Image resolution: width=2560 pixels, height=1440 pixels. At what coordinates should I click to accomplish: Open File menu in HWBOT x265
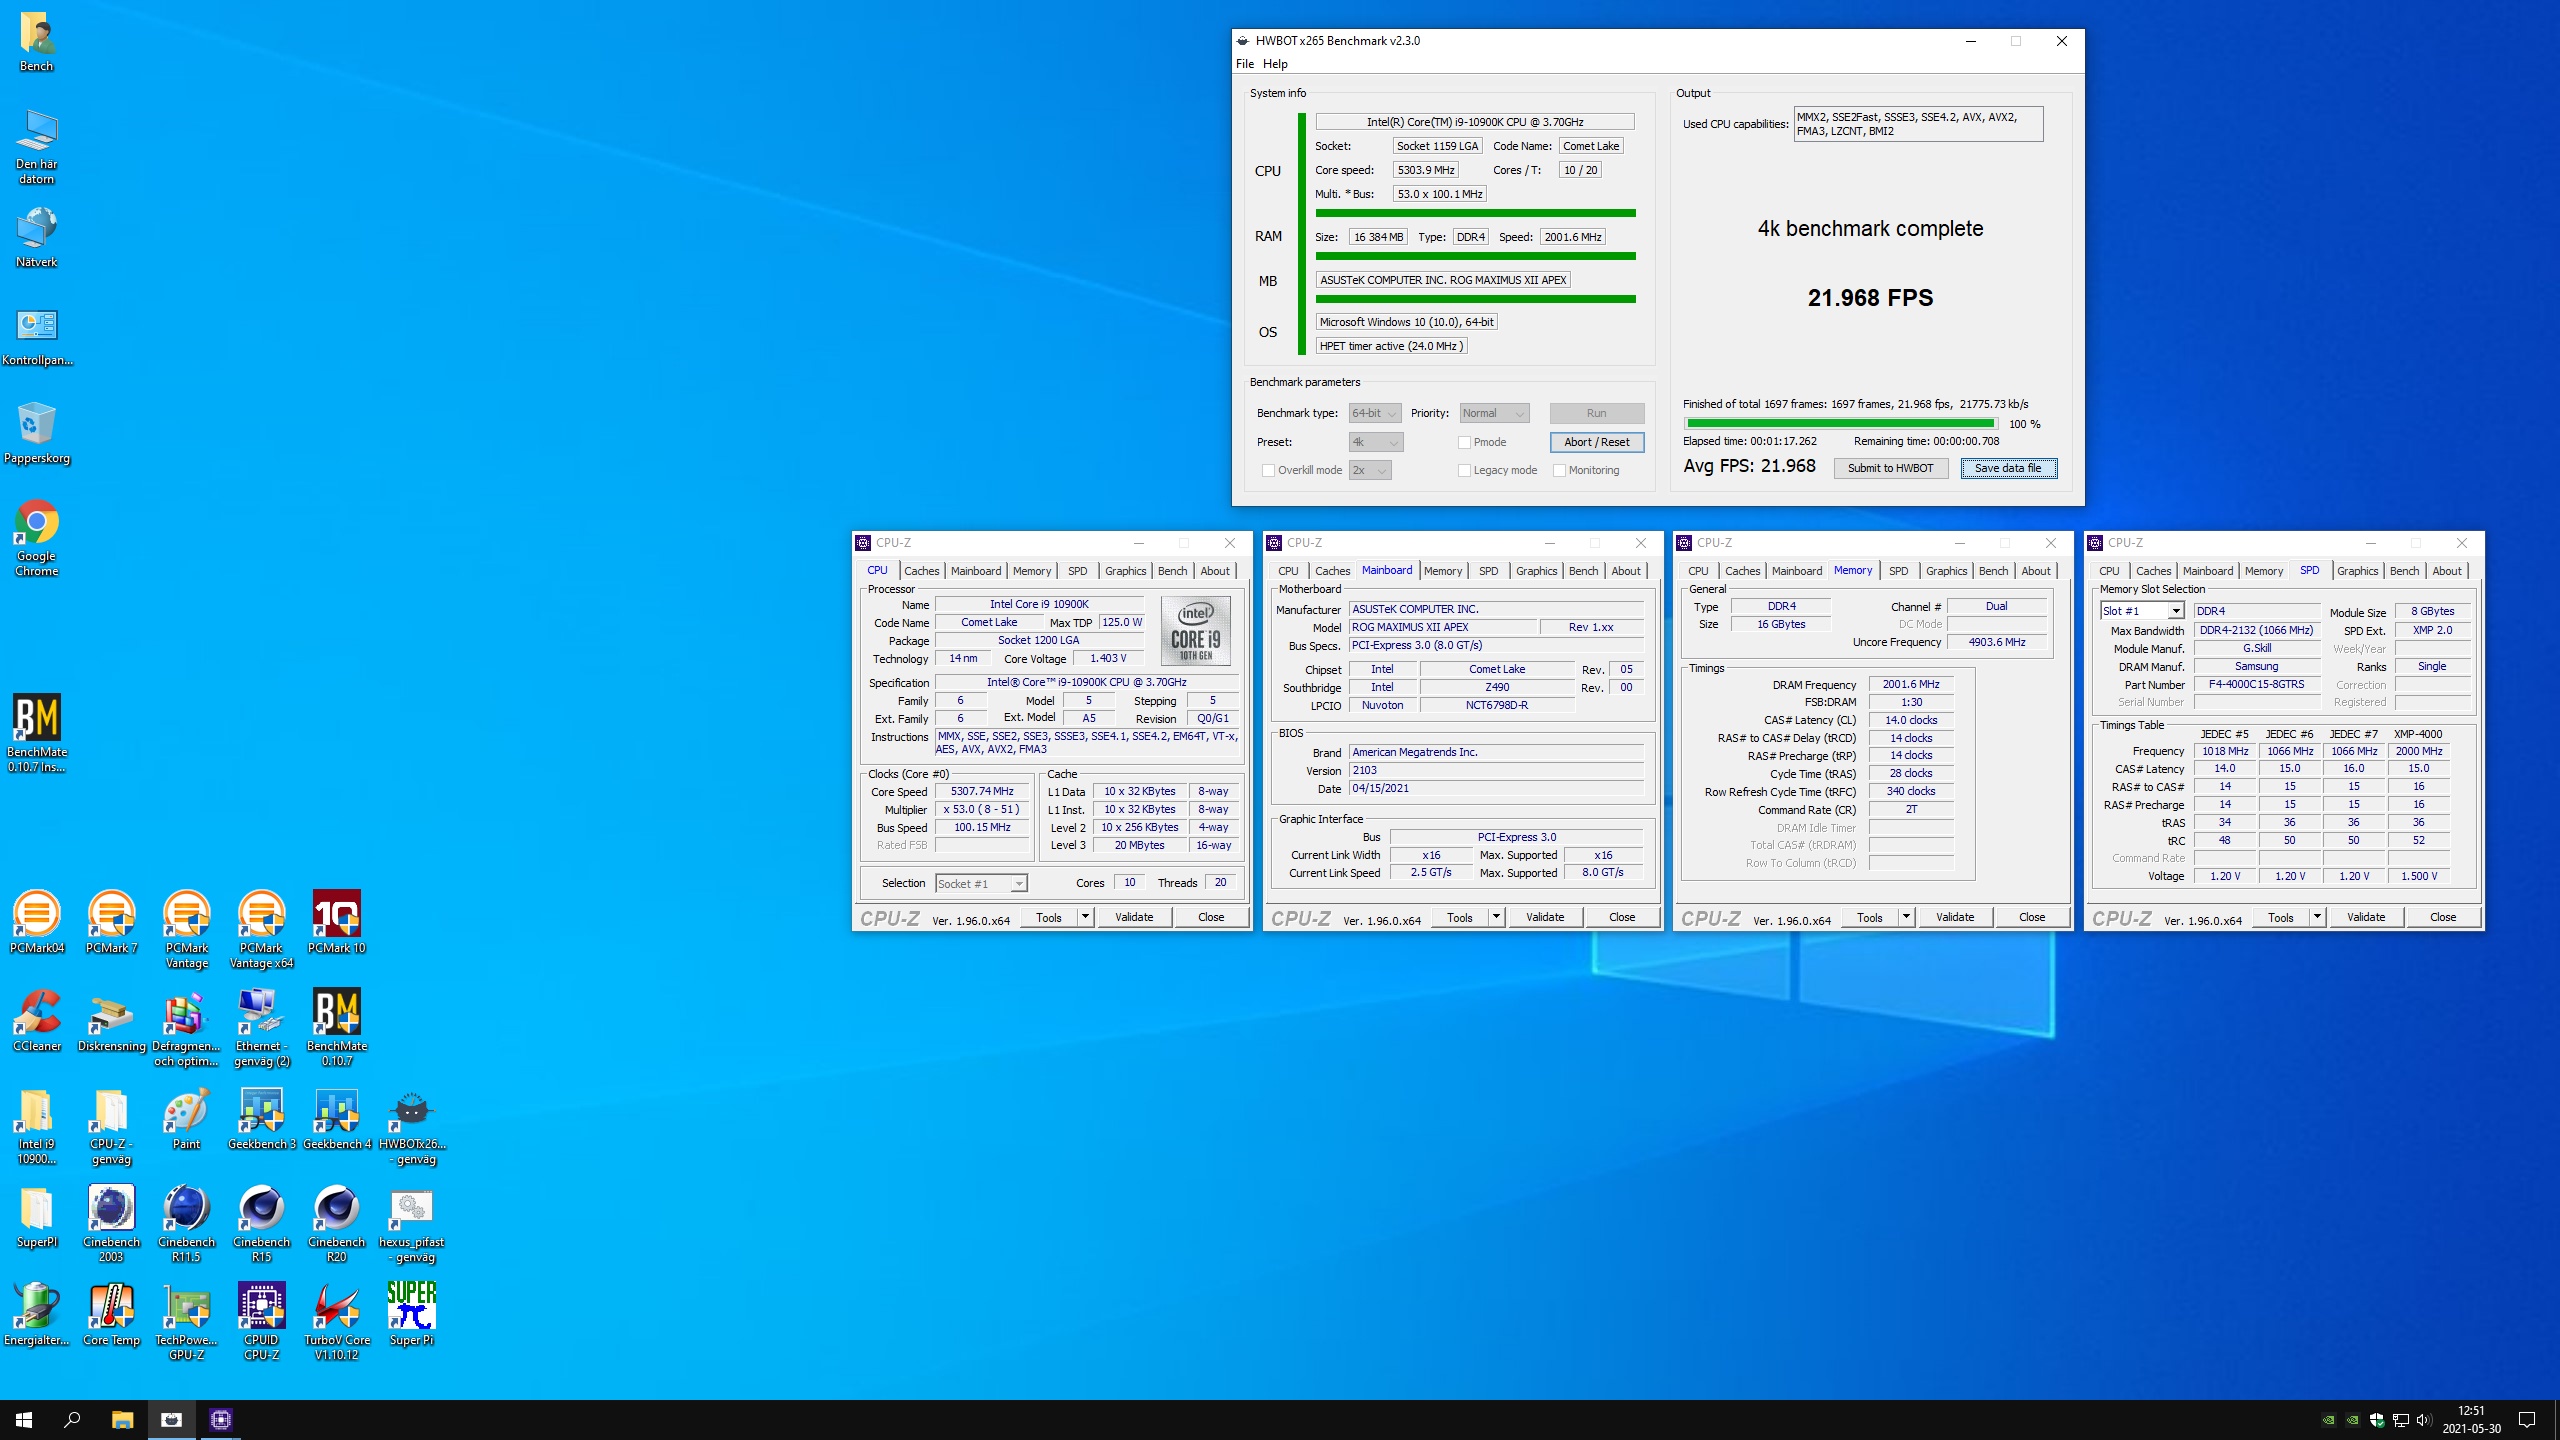pyautogui.click(x=1245, y=64)
